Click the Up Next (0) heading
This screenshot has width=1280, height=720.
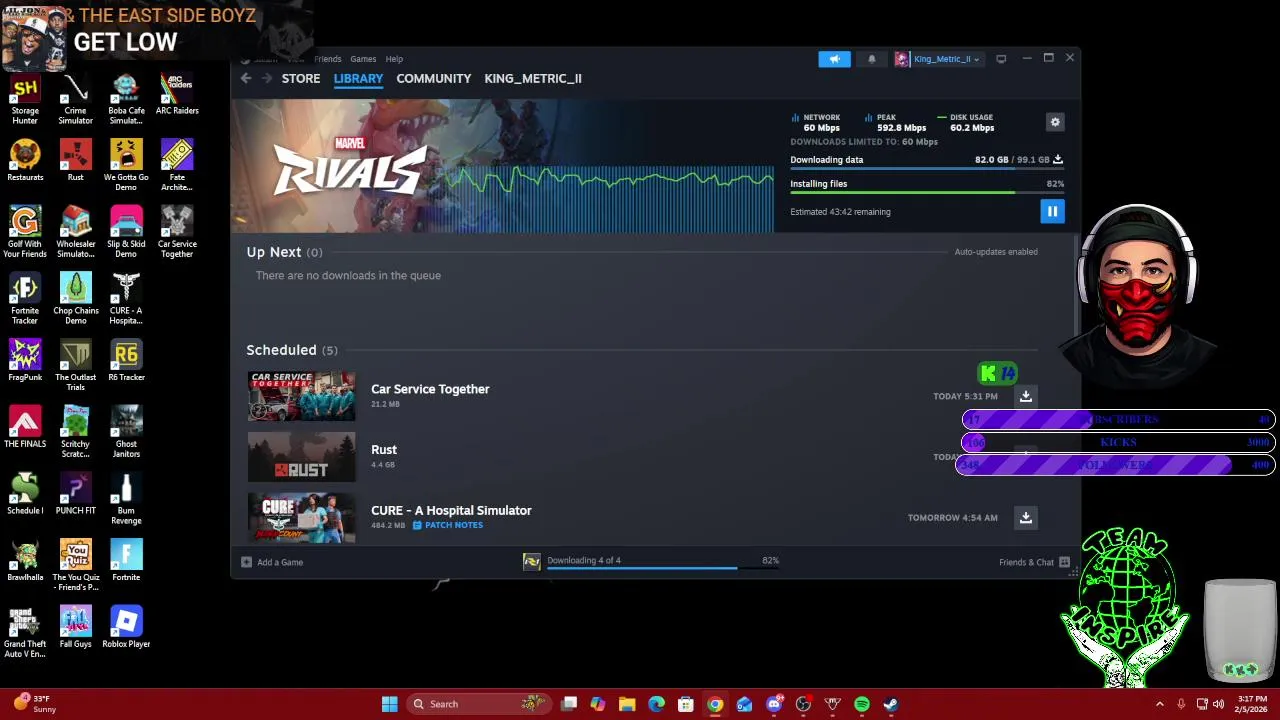[x=284, y=252]
